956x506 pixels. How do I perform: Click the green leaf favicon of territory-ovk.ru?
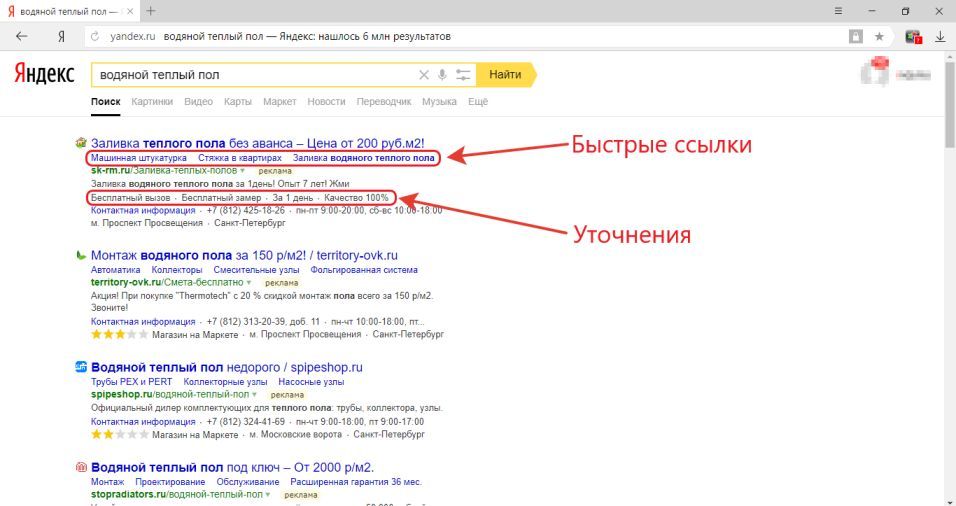(x=80, y=255)
